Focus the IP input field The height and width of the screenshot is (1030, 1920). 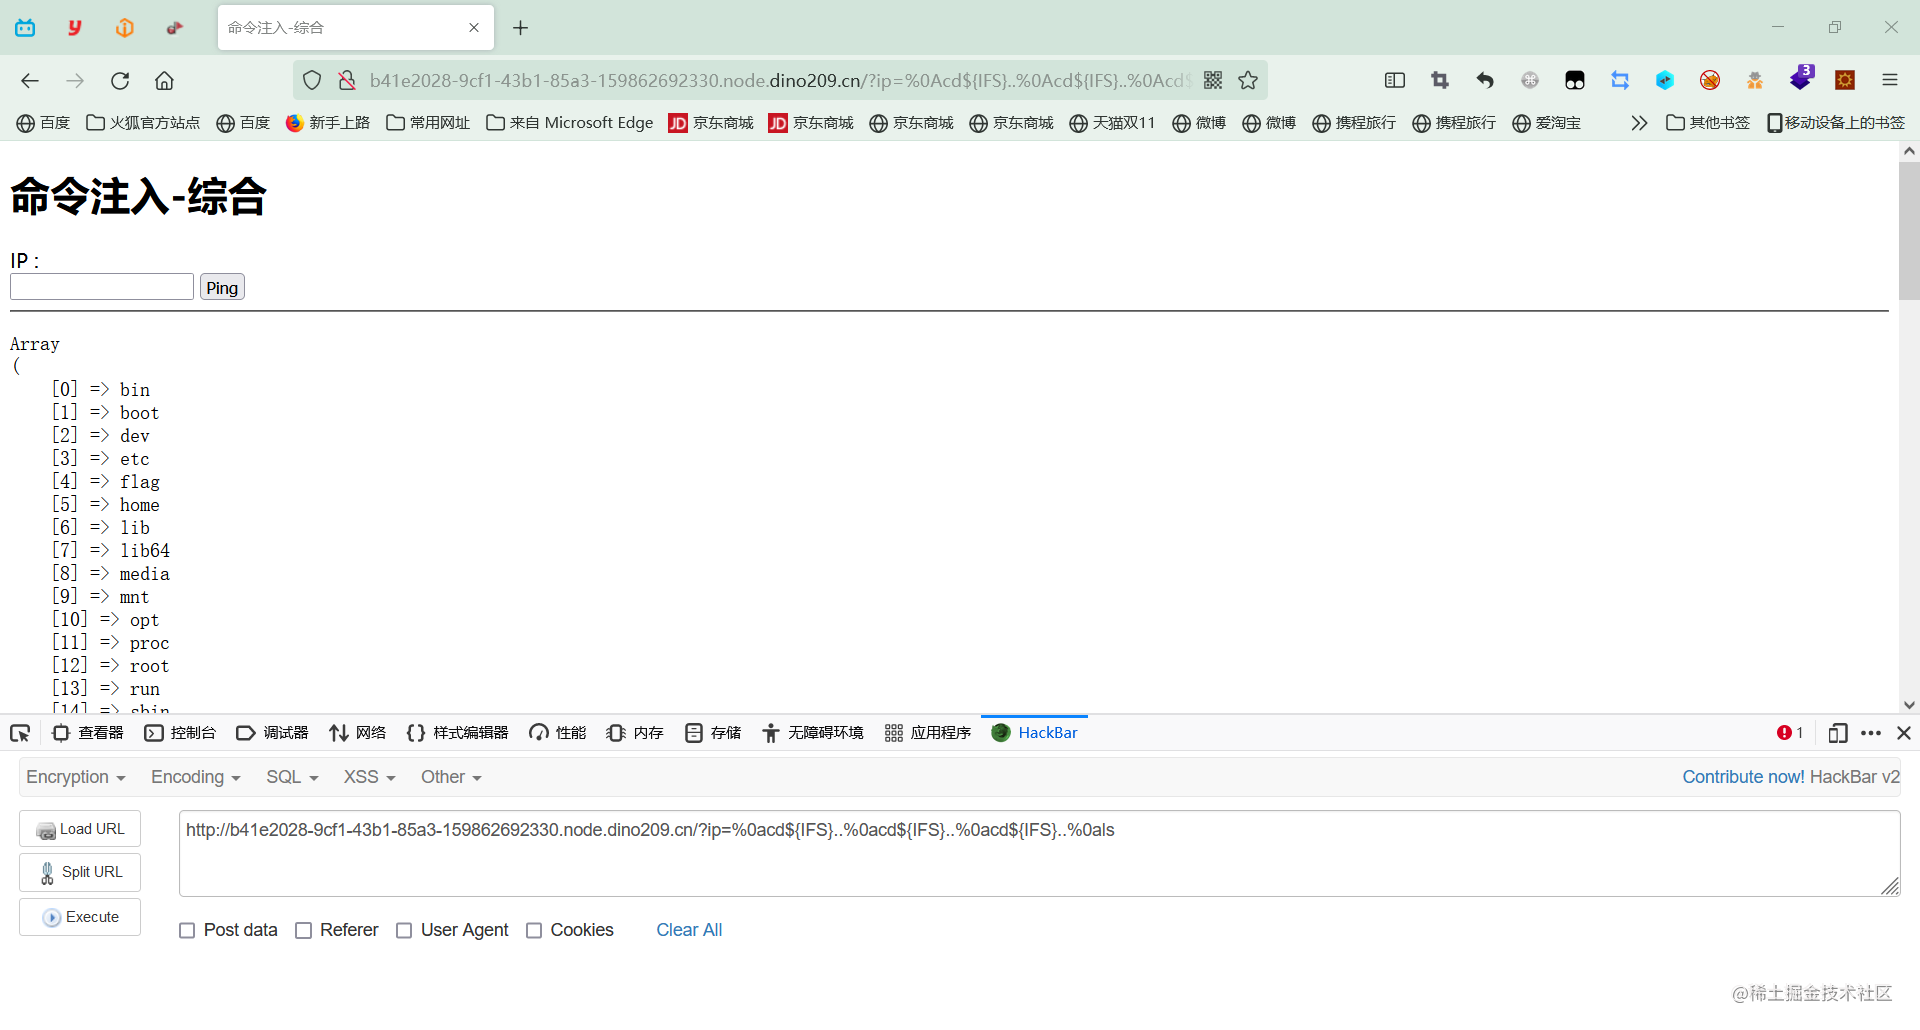pos(102,287)
